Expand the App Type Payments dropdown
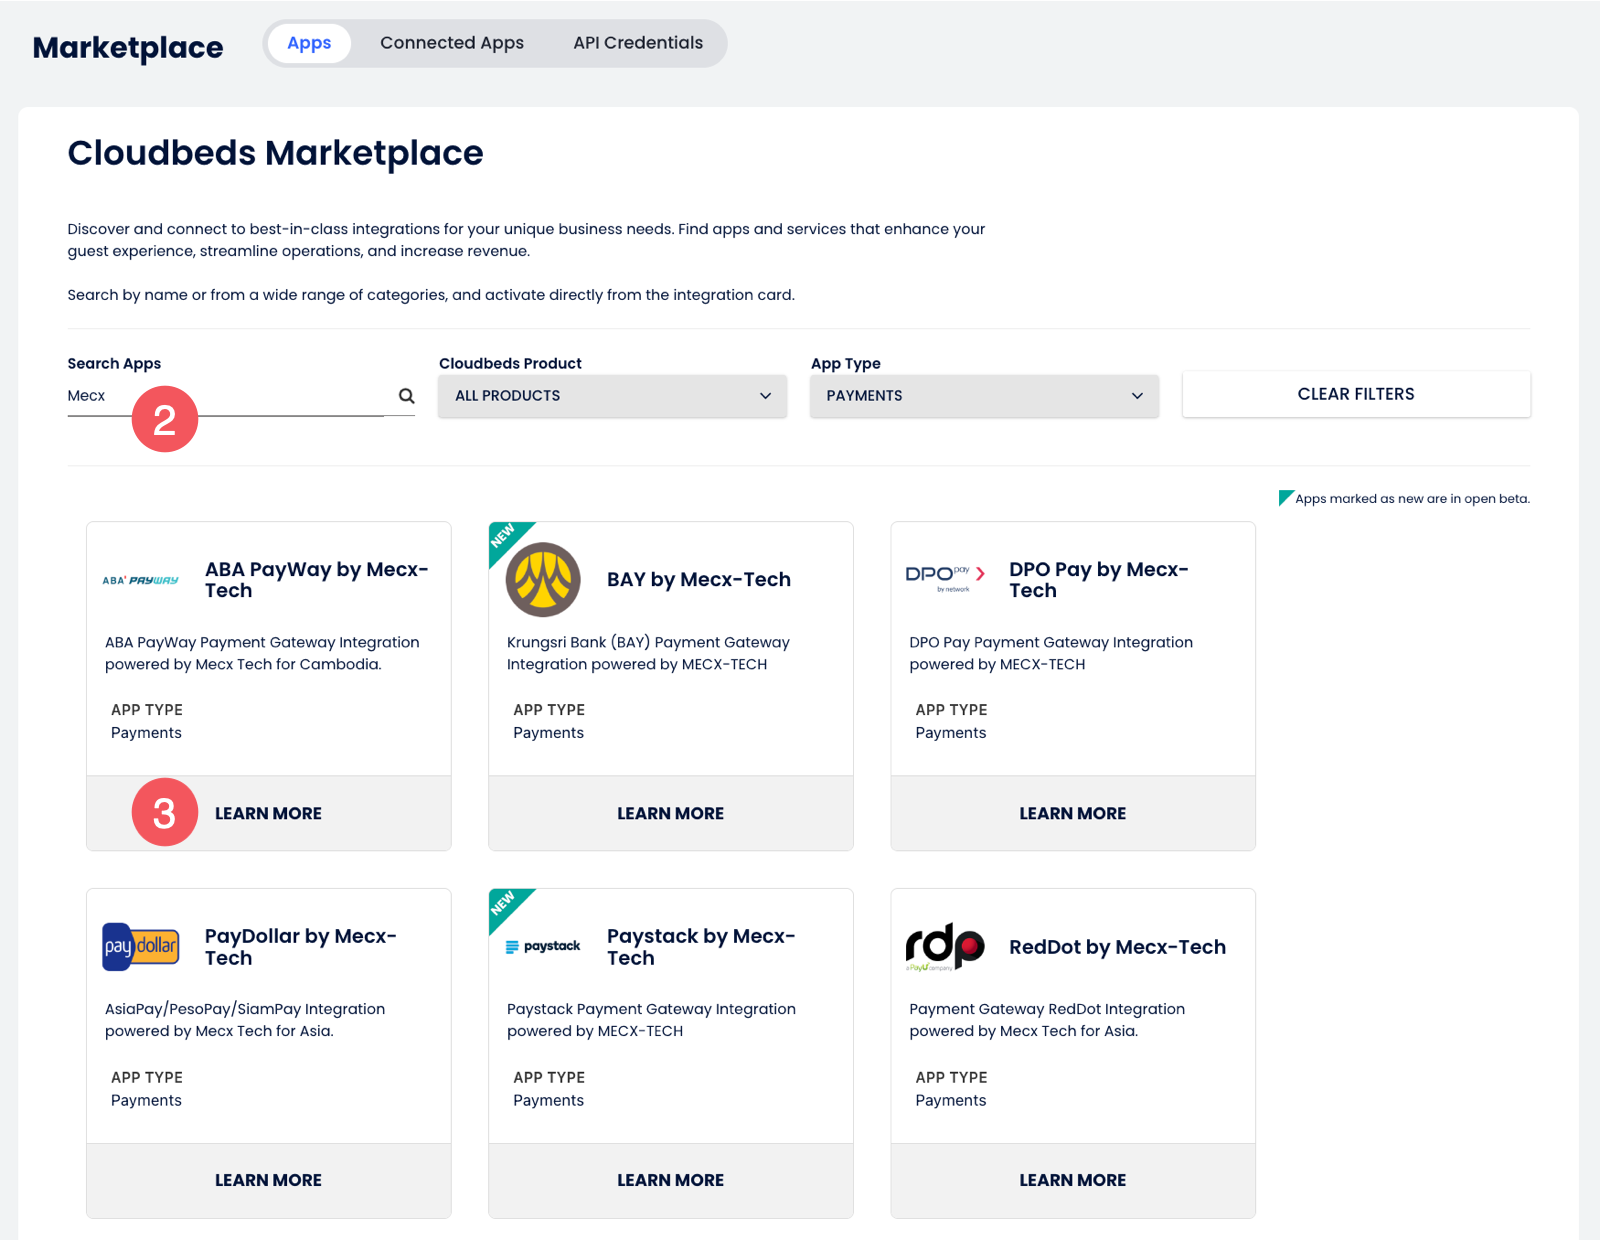This screenshot has height=1240, width=1600. [984, 396]
